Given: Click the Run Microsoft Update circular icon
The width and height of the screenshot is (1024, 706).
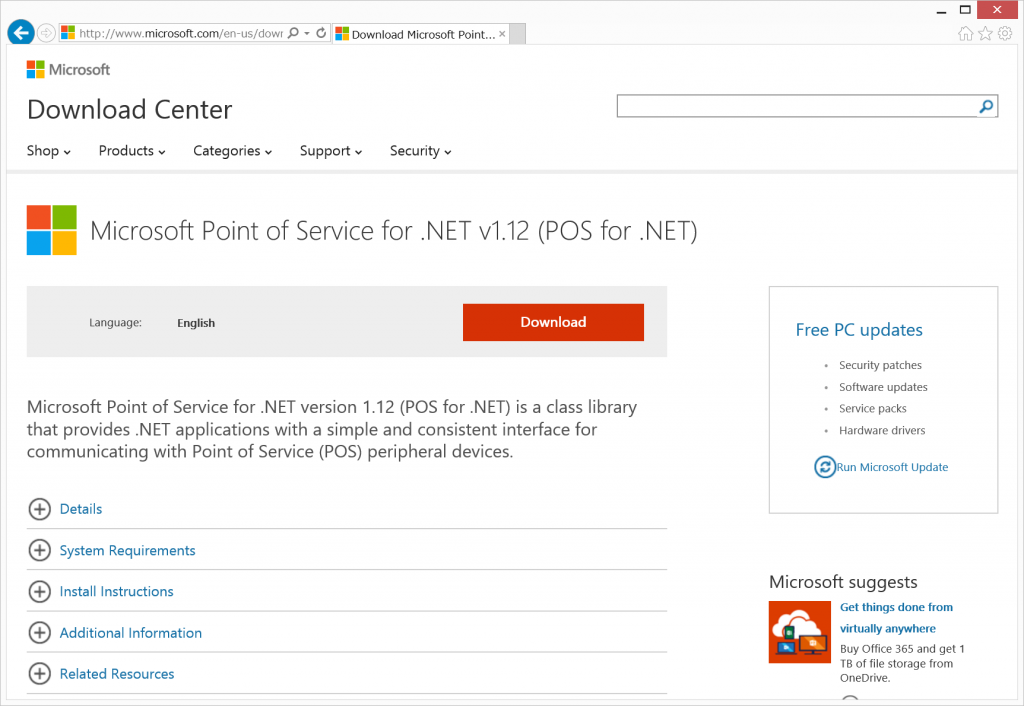Looking at the screenshot, I should pos(824,467).
